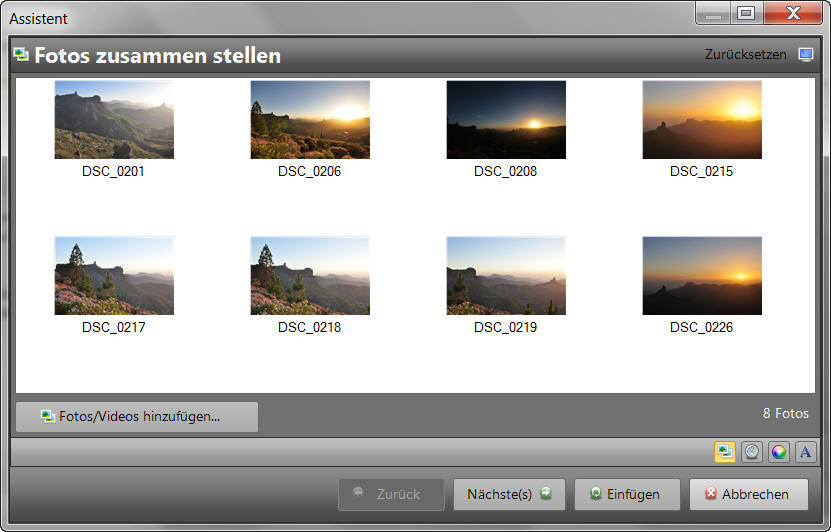Open the text 'A' step icon
Image resolution: width=831 pixels, height=532 pixels.
click(805, 452)
